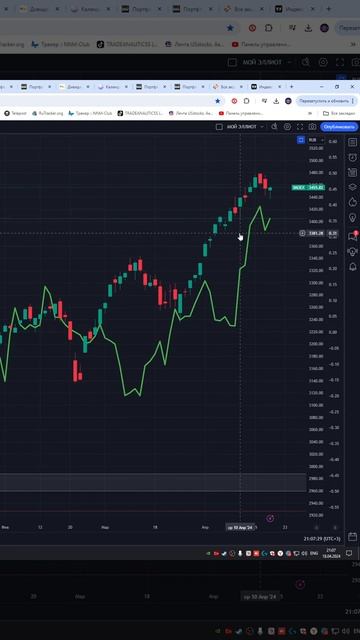Open the Hotlists flame icon
This screenshot has width=360, height=640.
tap(352, 202)
